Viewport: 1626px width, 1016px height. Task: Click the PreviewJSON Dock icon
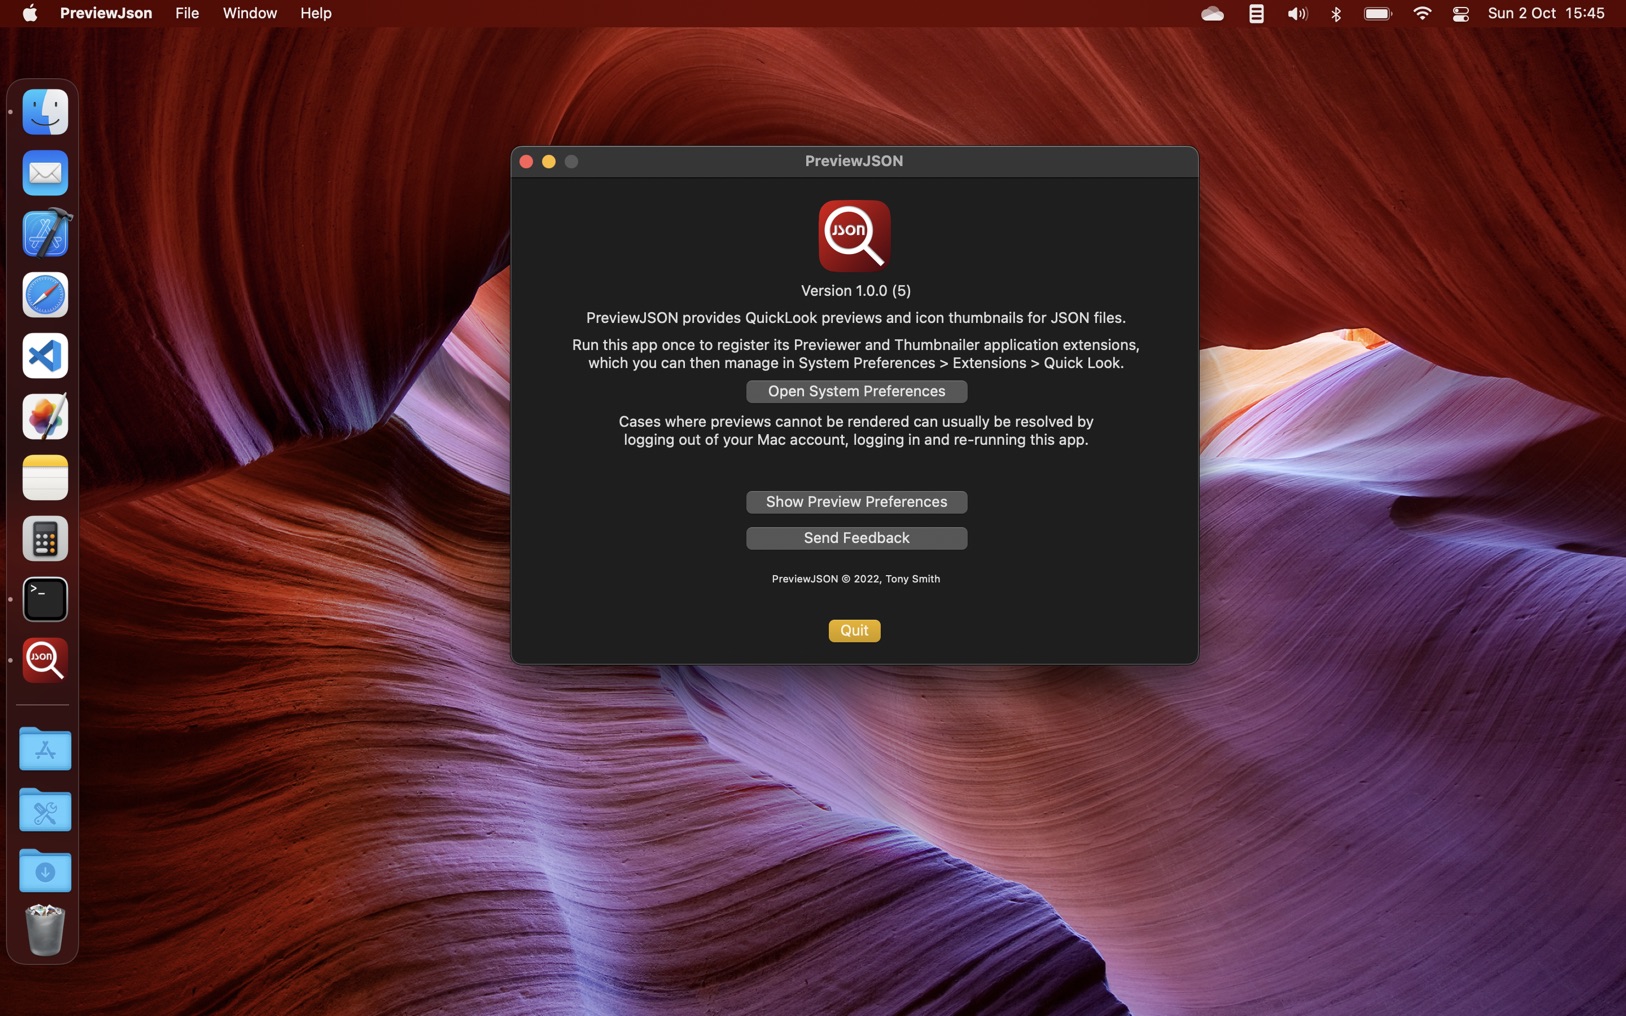[45, 660]
